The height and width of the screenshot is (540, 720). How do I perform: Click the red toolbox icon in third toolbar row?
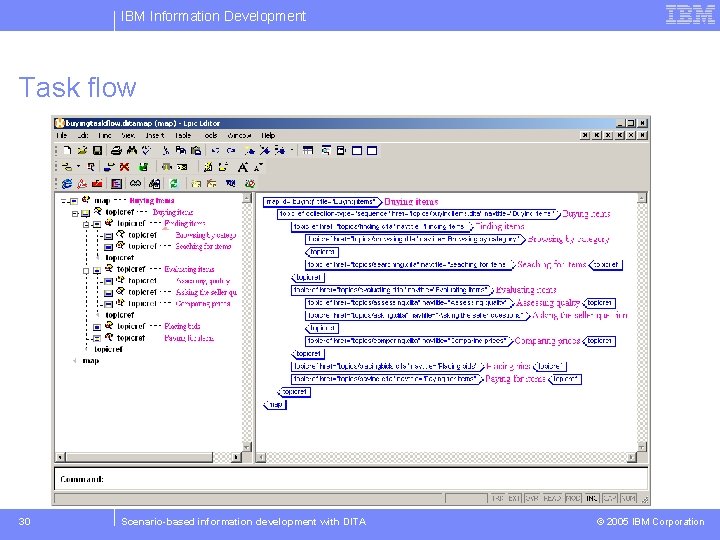click(97, 184)
